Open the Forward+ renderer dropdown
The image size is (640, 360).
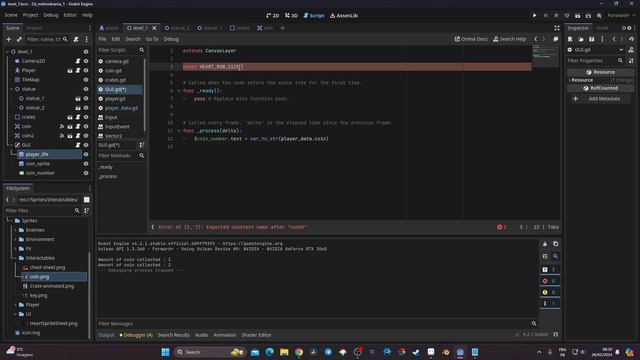coord(622,16)
